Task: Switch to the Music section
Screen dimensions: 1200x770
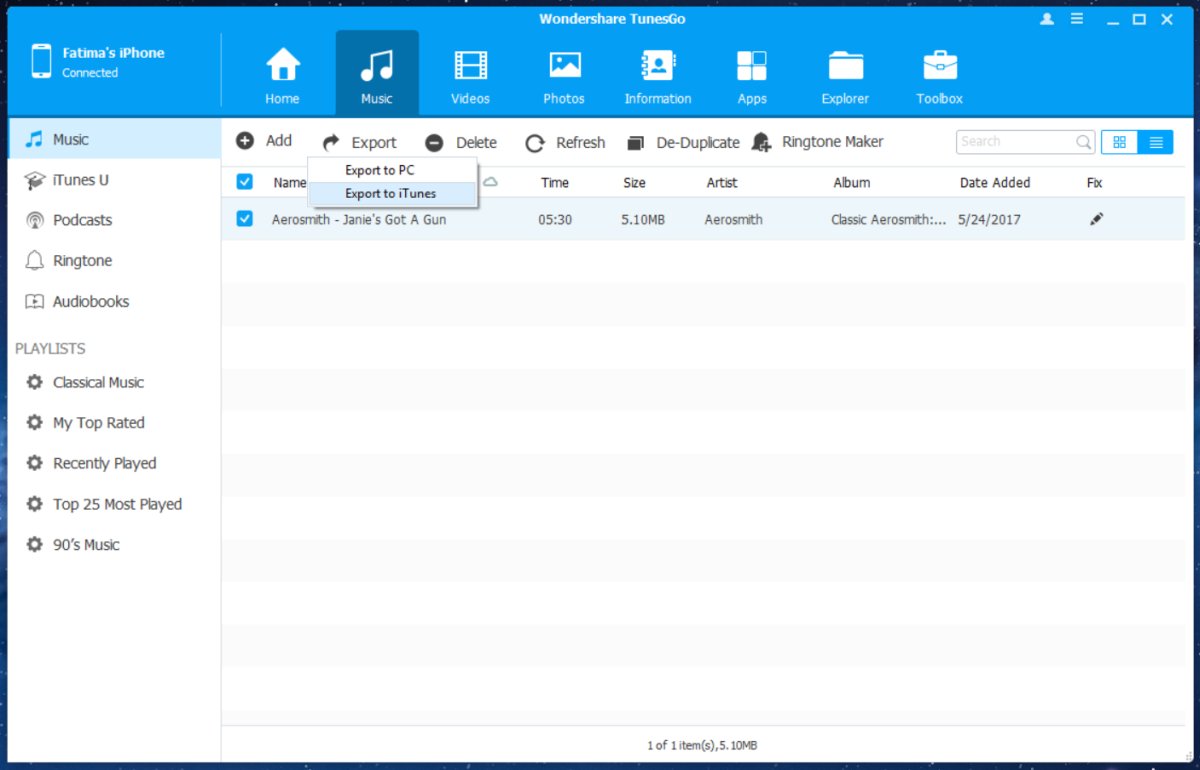Action: click(377, 75)
